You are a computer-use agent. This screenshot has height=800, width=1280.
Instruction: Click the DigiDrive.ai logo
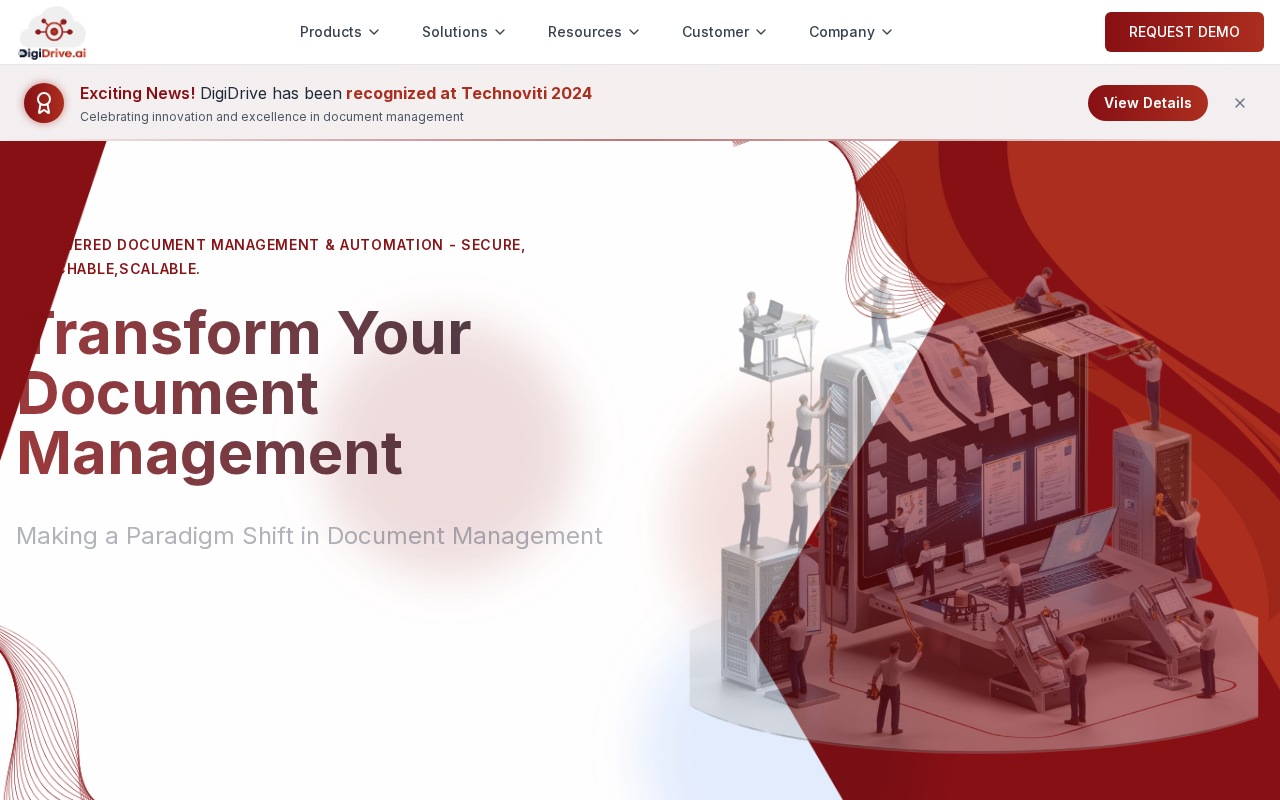pyautogui.click(x=52, y=33)
